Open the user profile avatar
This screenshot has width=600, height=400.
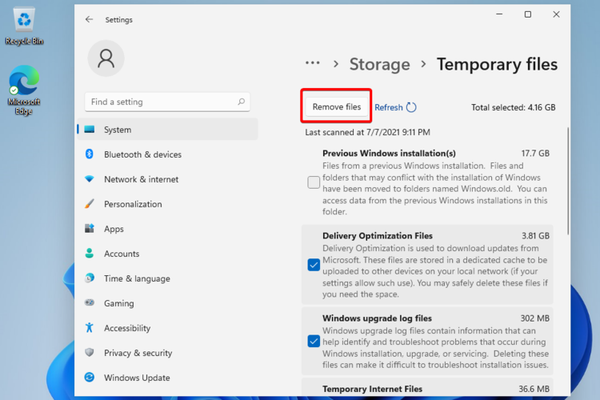[x=106, y=58]
